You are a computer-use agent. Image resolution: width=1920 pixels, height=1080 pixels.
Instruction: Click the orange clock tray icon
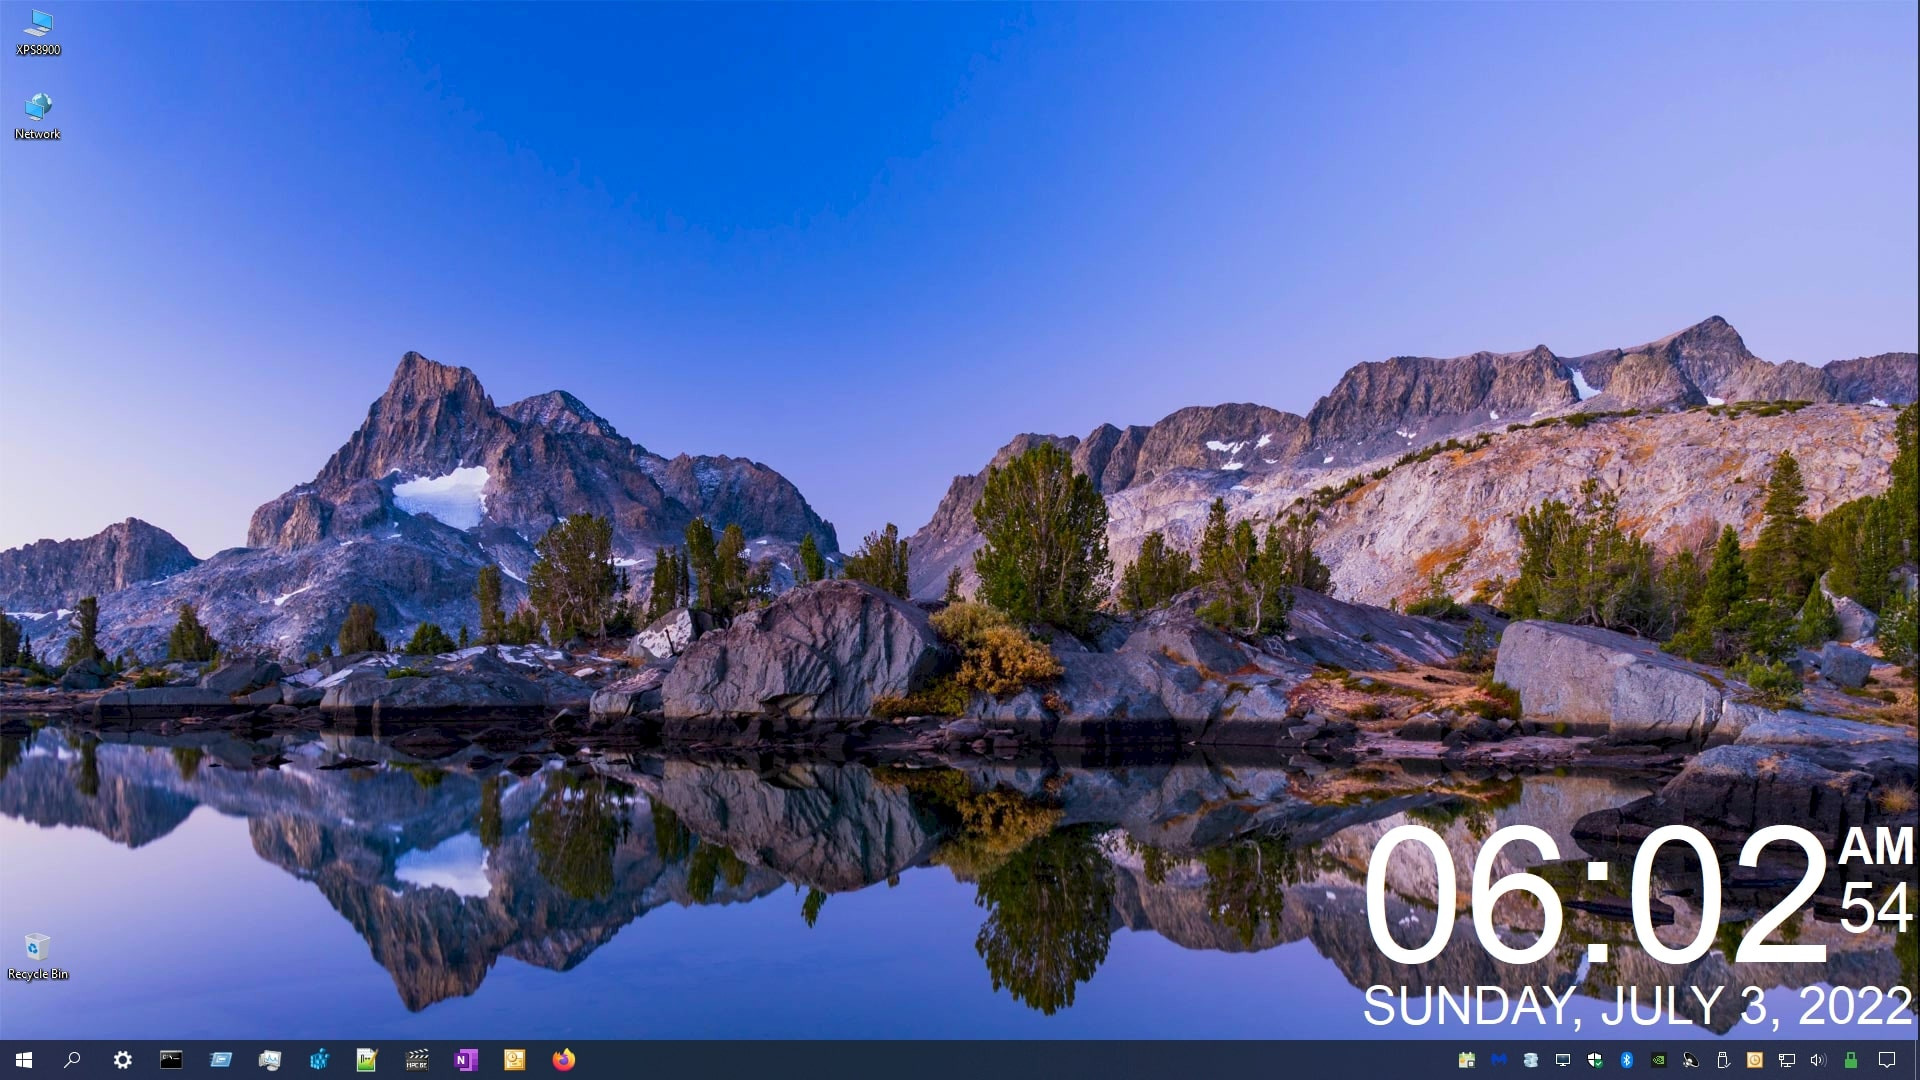1755,1060
